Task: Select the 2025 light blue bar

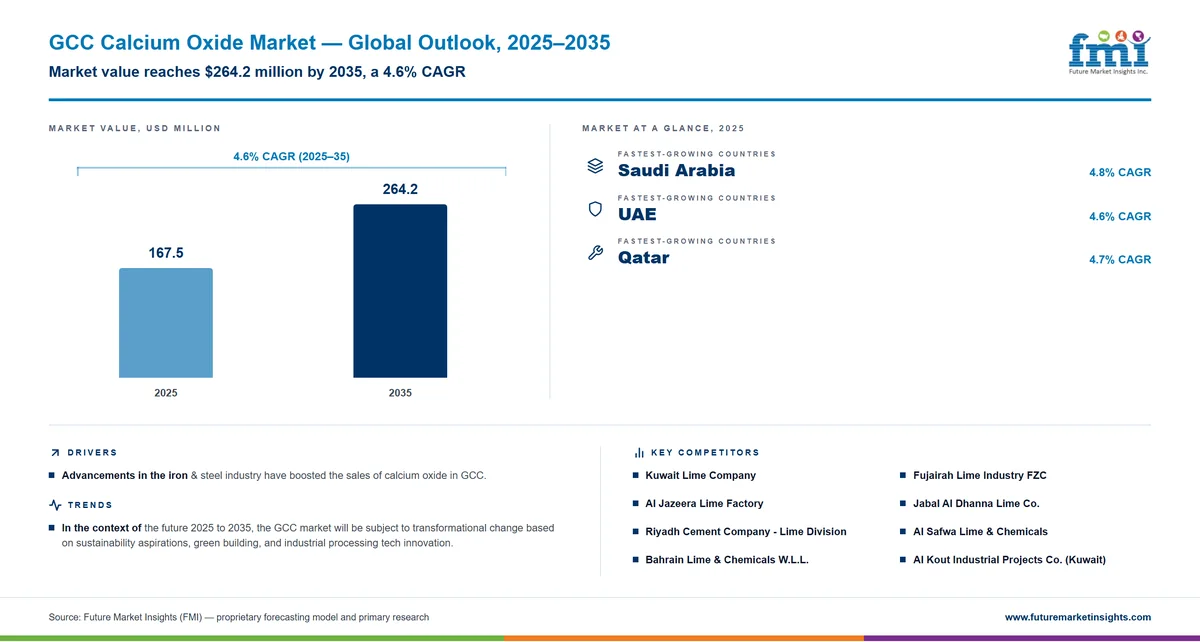Action: pyautogui.click(x=166, y=323)
